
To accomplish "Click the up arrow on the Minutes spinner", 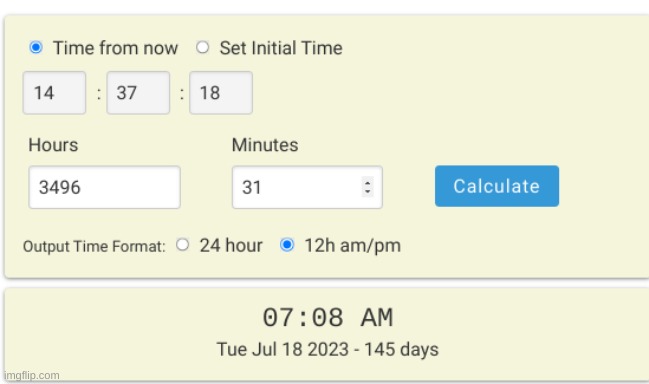I will 368,182.
